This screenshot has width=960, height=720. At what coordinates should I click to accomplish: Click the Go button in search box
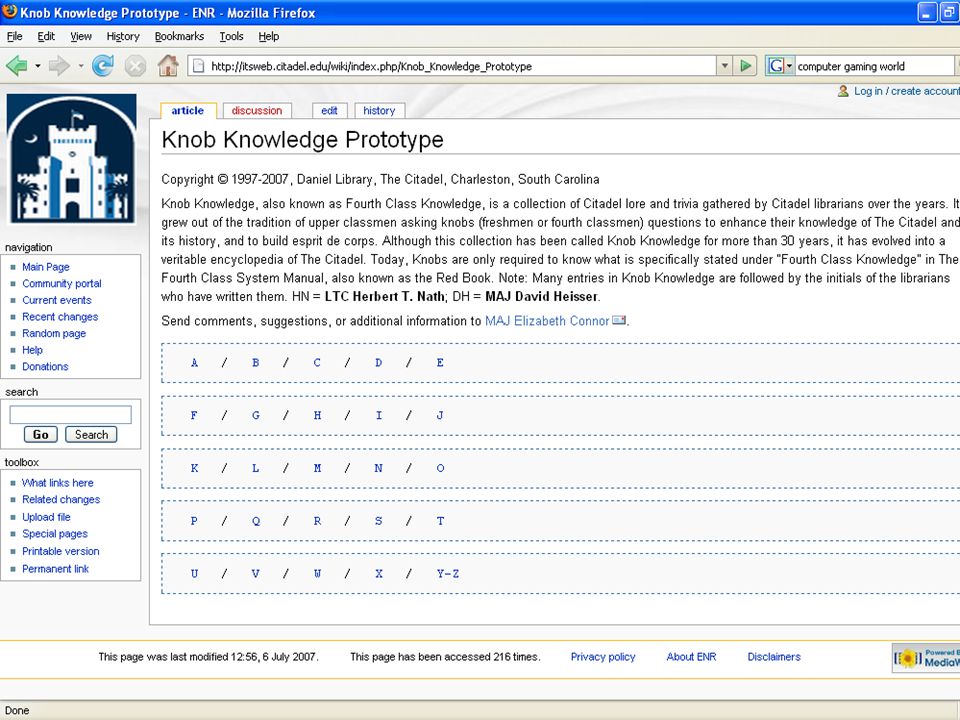click(41, 435)
